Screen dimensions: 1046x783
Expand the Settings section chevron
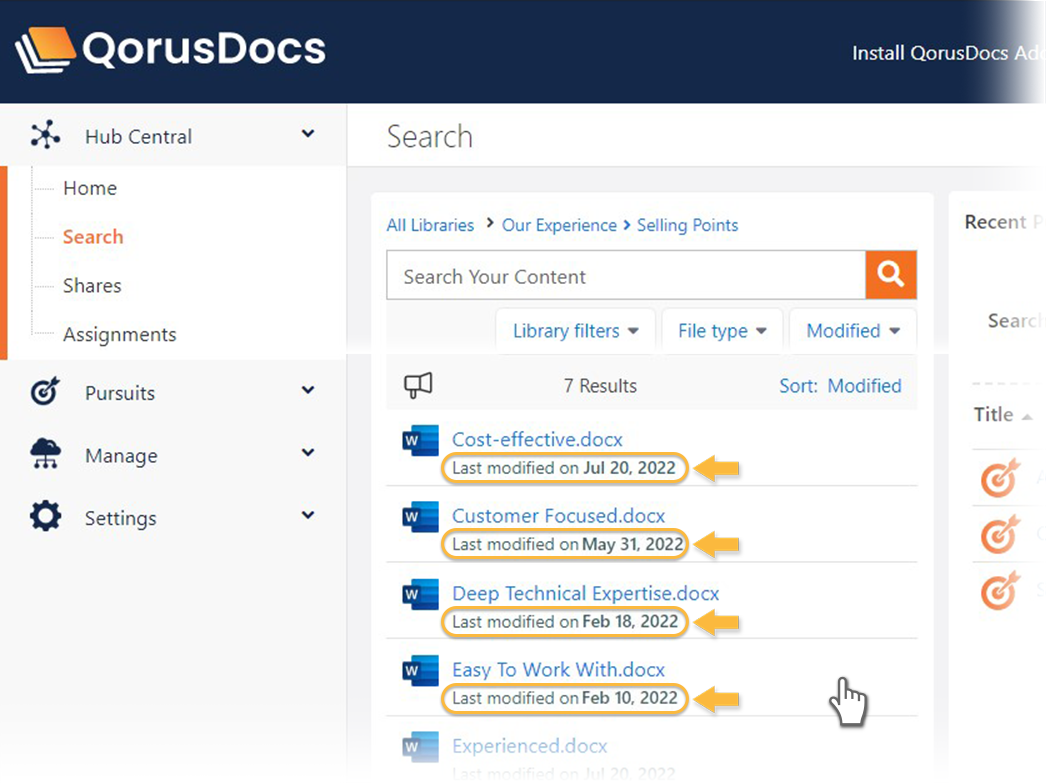[x=308, y=515]
